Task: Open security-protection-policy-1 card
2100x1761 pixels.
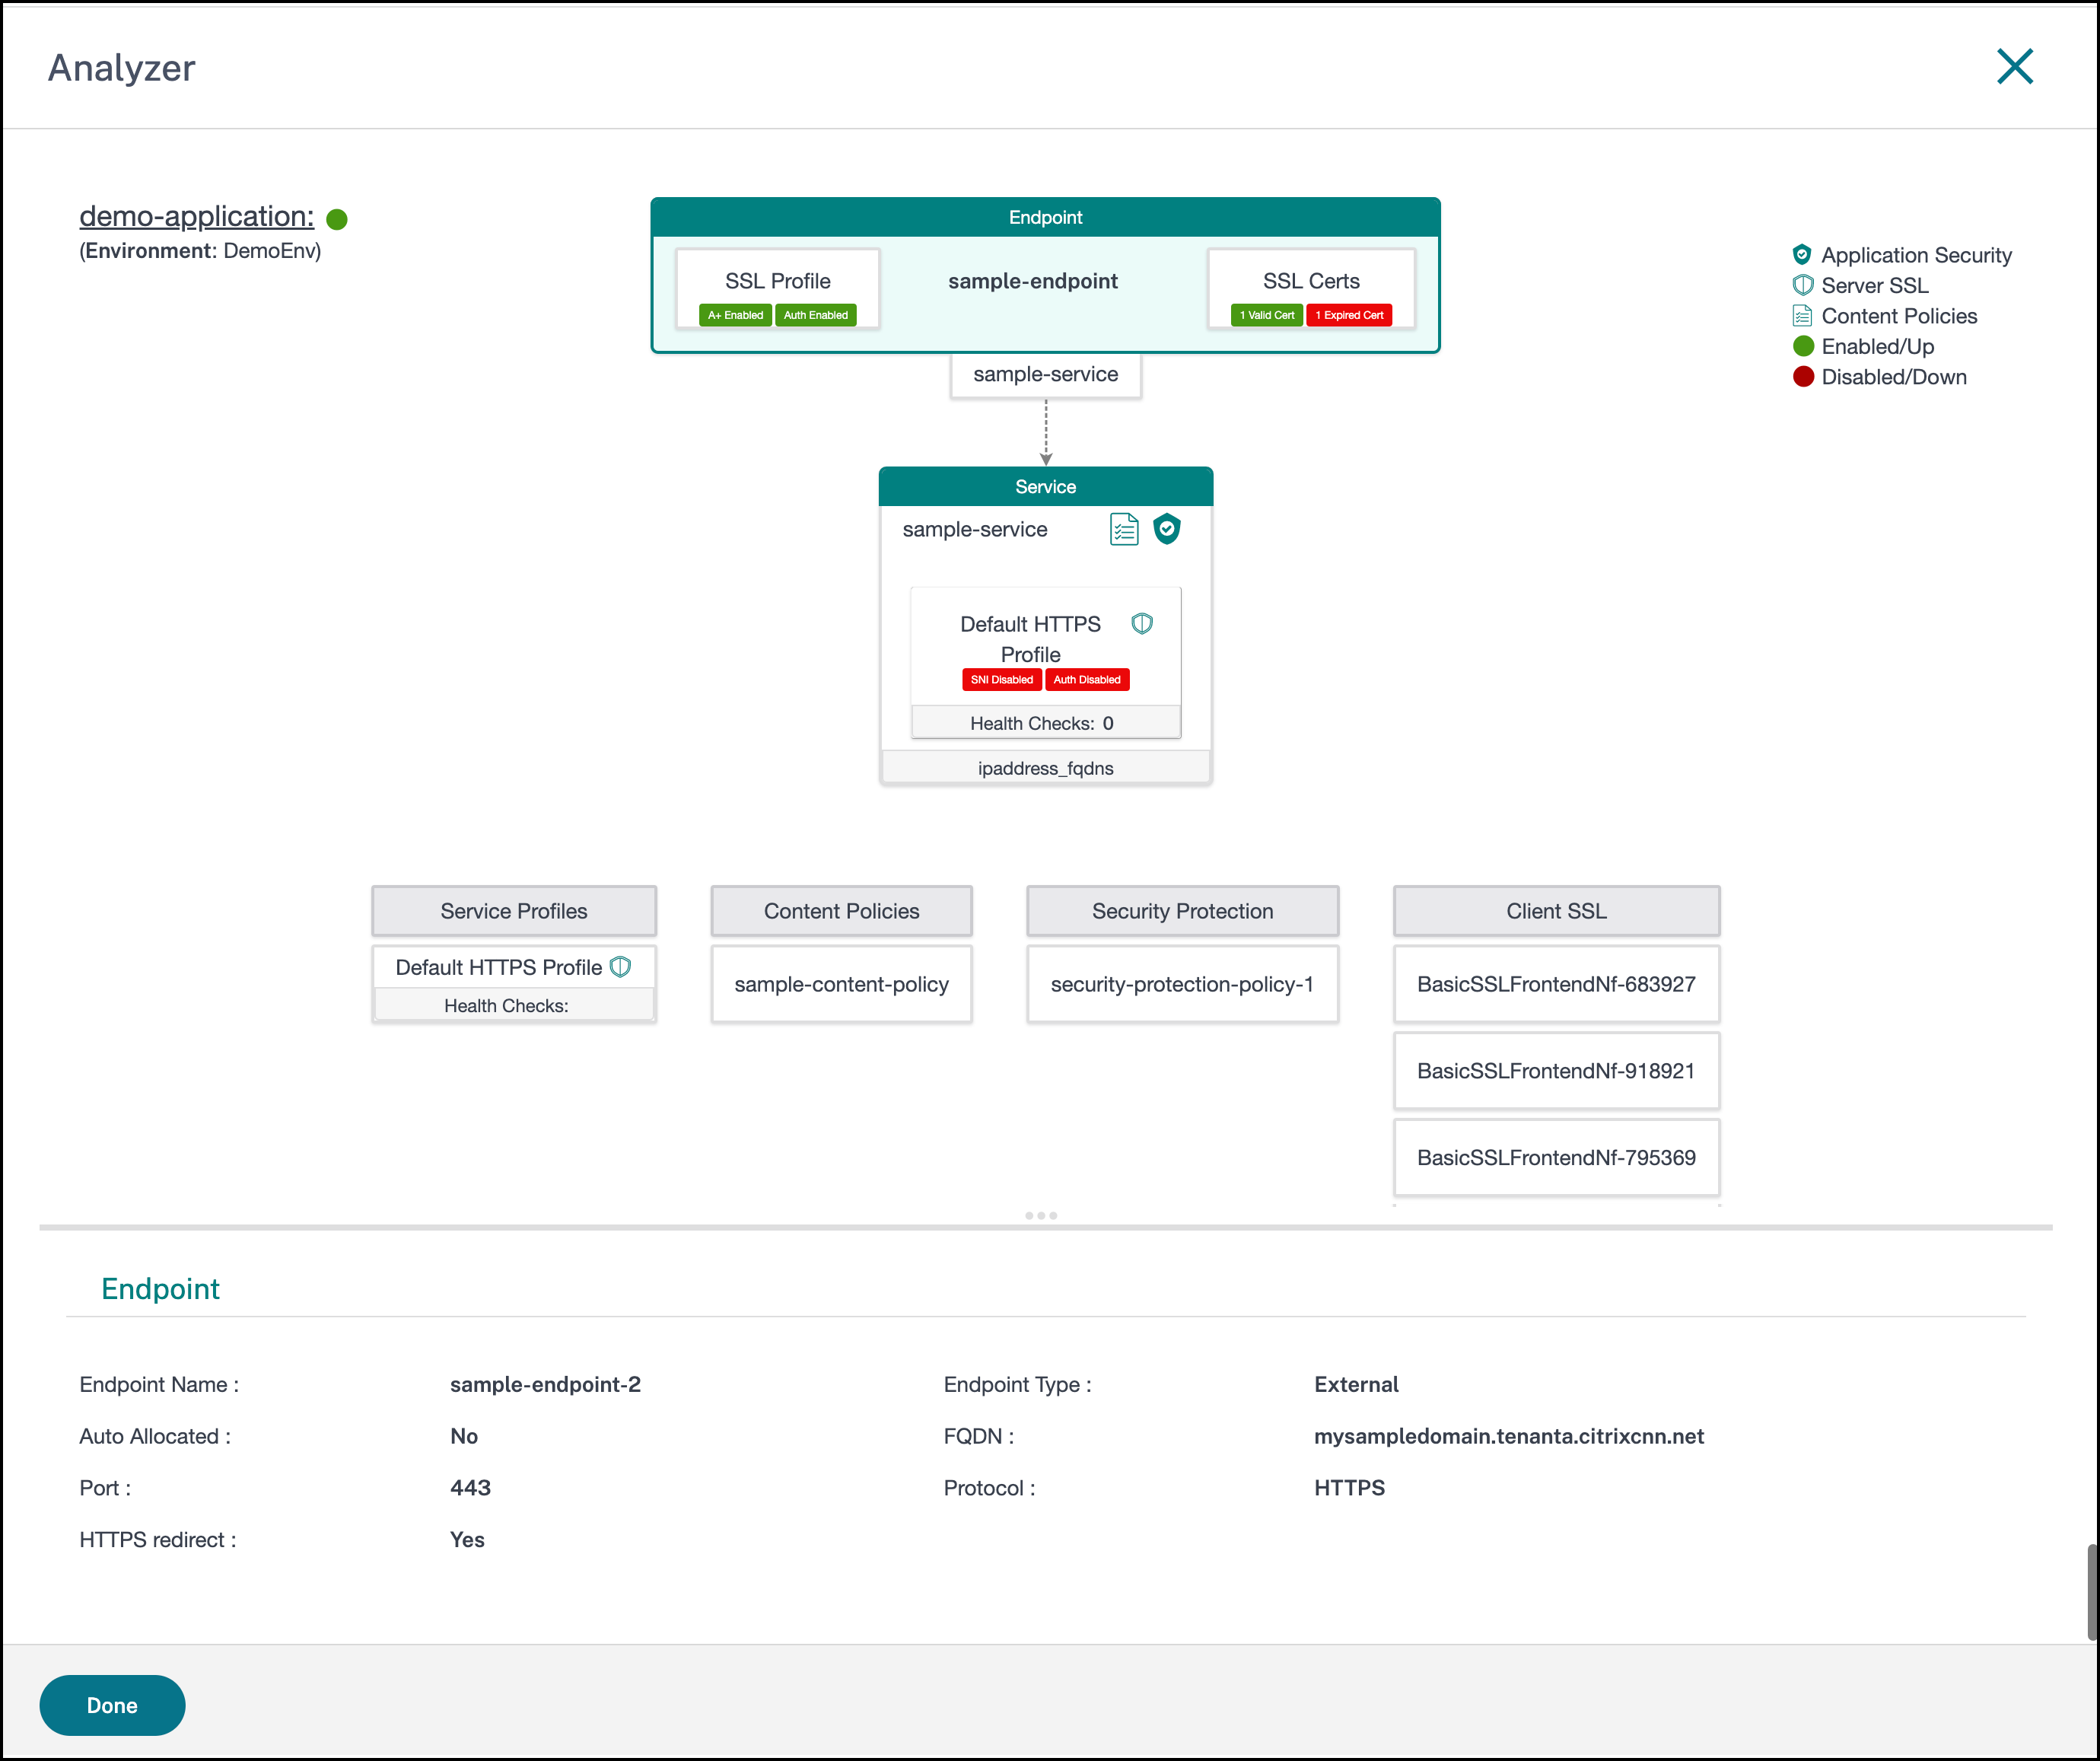Action: 1182,984
